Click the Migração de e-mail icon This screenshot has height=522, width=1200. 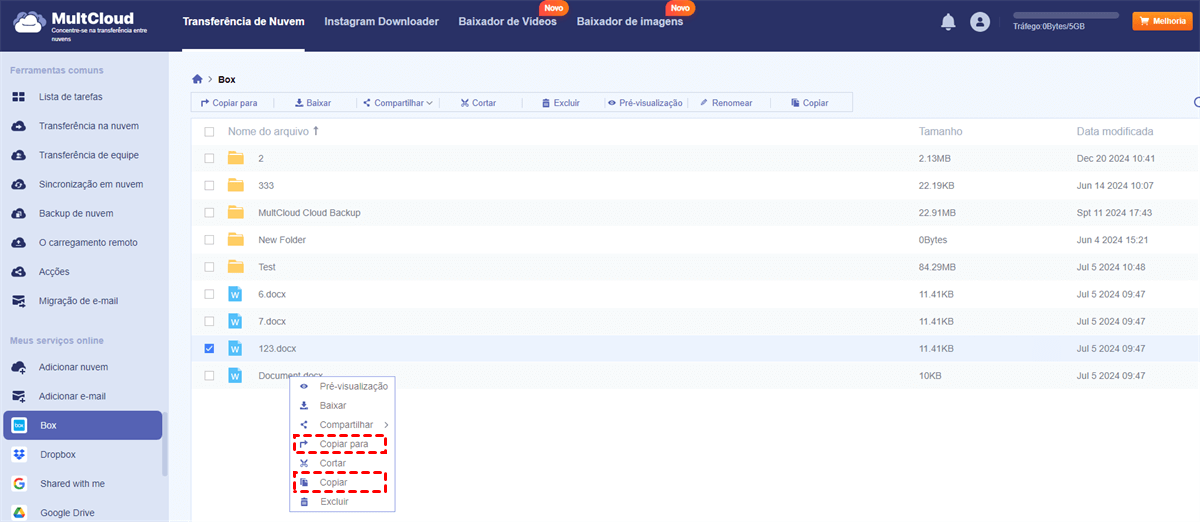click(x=18, y=300)
